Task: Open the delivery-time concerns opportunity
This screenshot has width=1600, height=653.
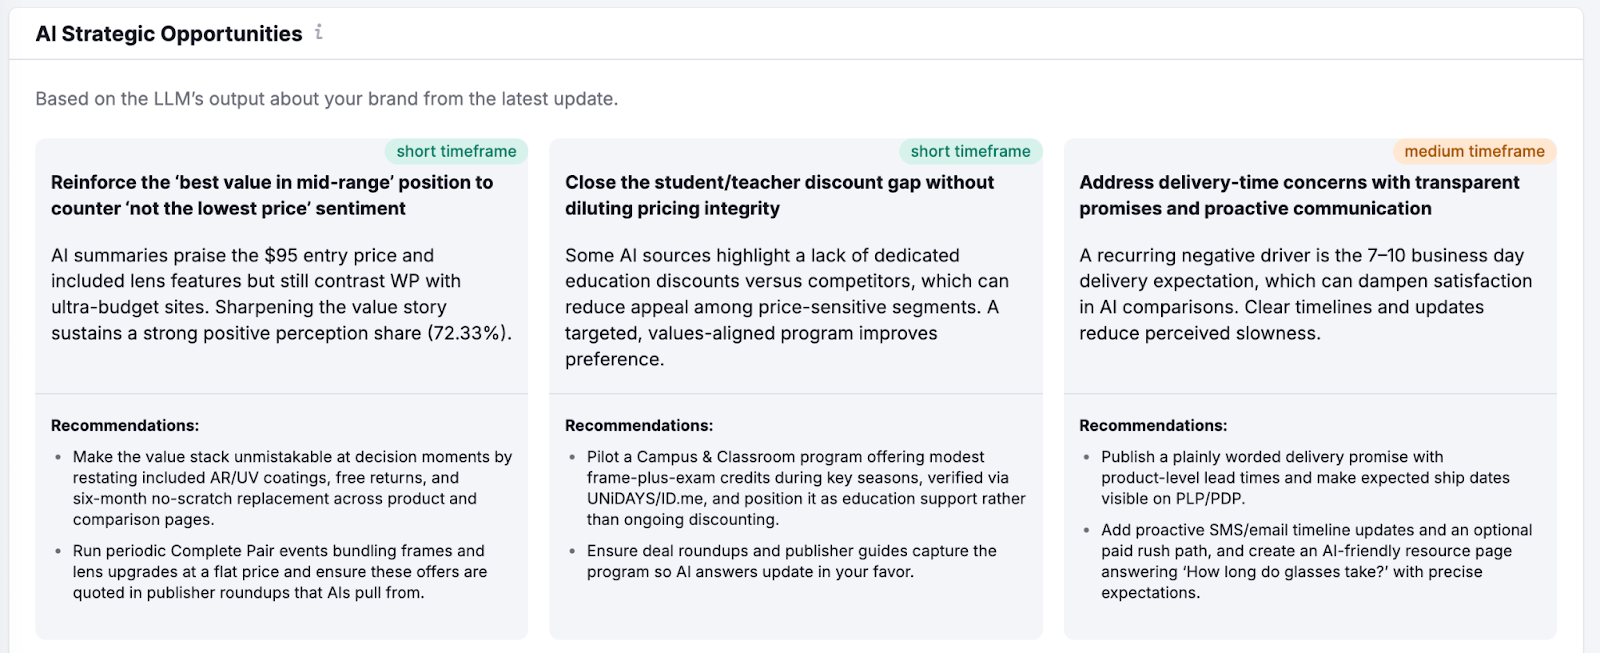Action: [x=1298, y=195]
